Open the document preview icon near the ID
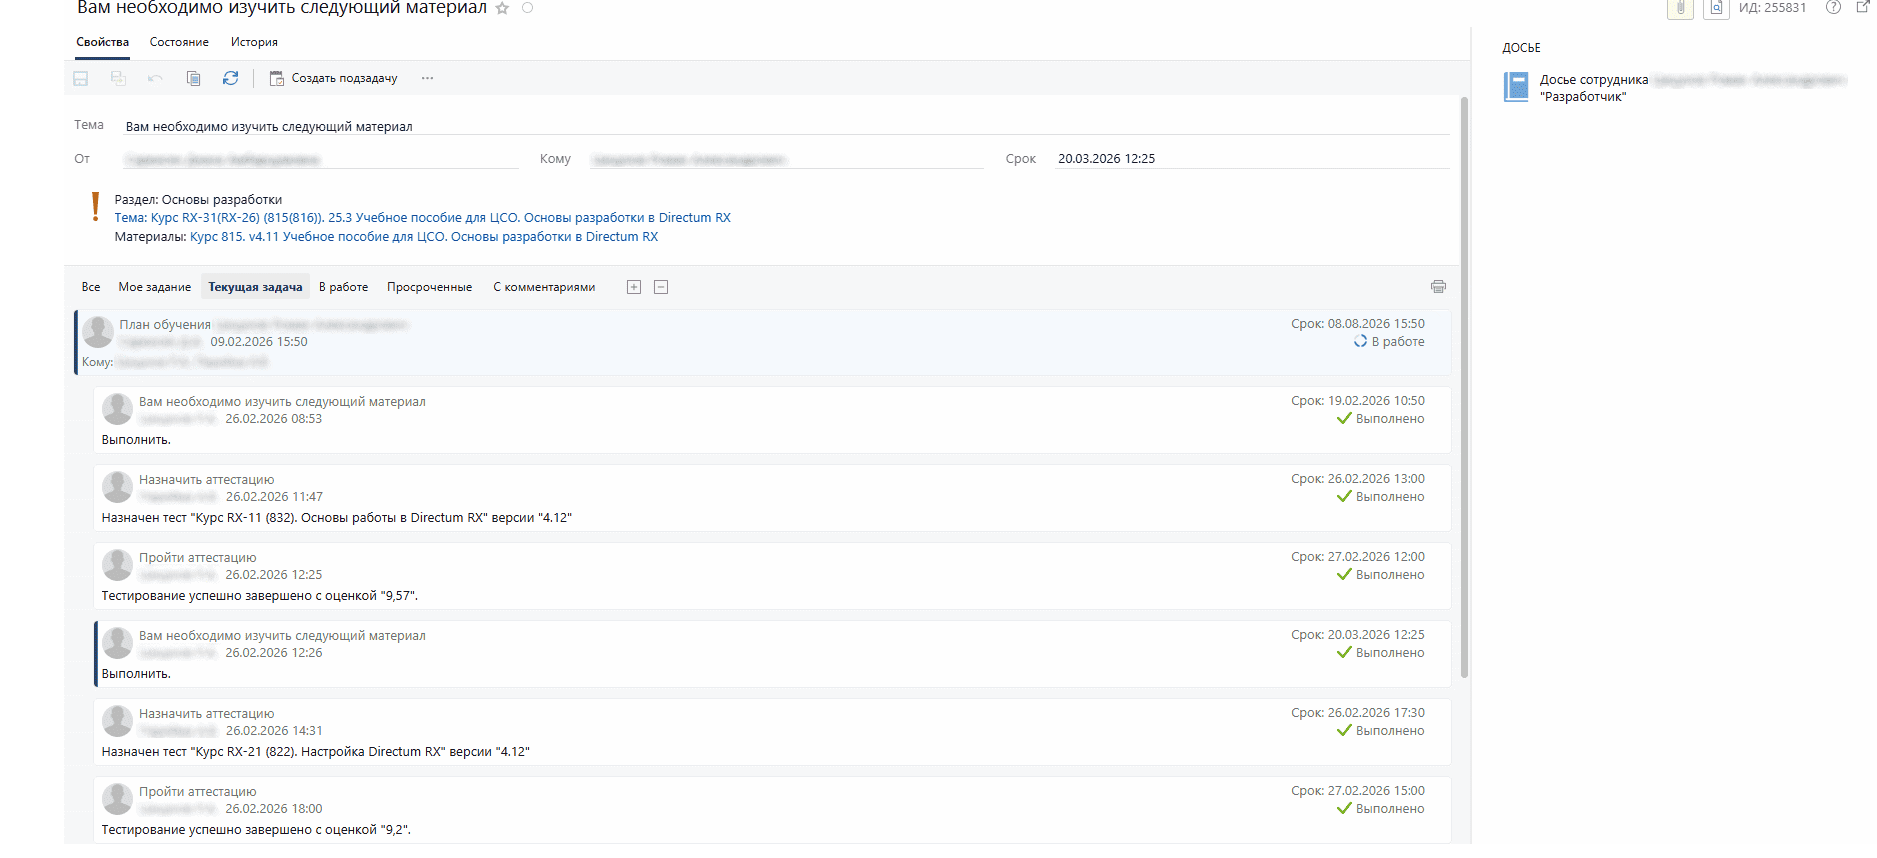Image resolution: width=1877 pixels, height=858 pixels. click(1716, 8)
